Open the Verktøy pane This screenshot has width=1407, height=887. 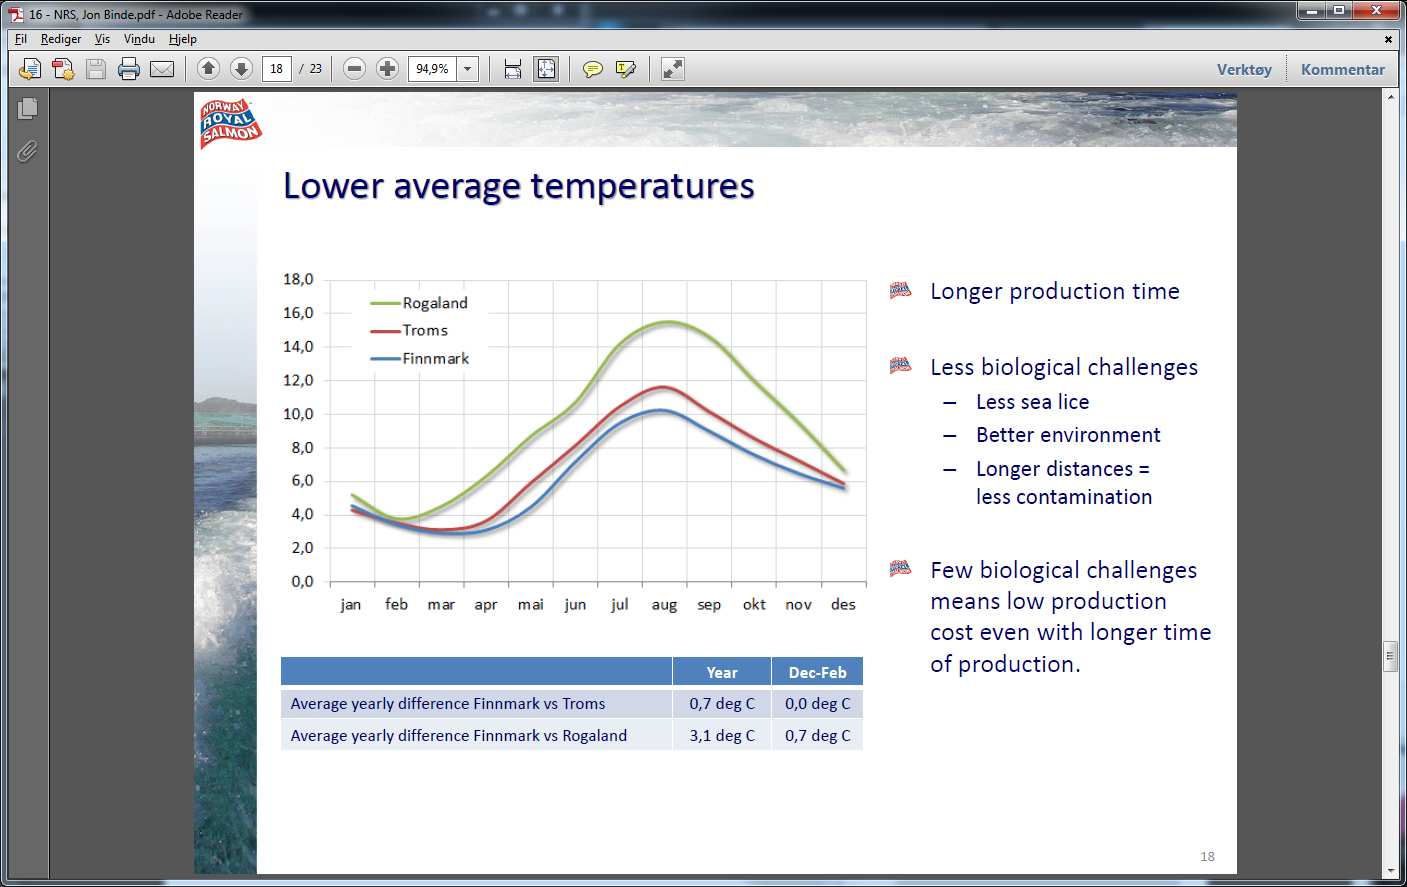point(1244,69)
